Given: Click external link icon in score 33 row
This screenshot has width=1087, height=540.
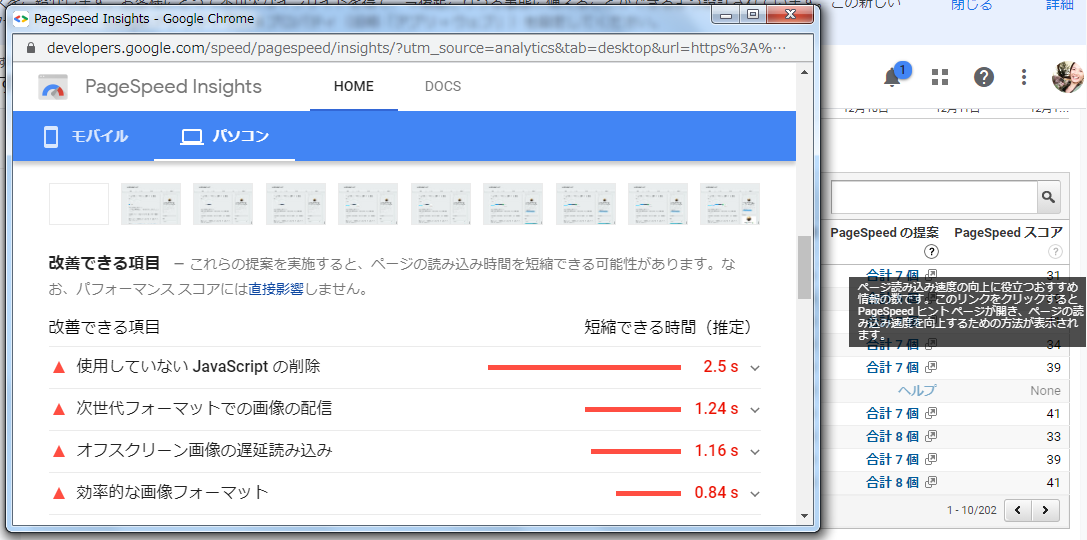Looking at the screenshot, I should coord(931,436).
